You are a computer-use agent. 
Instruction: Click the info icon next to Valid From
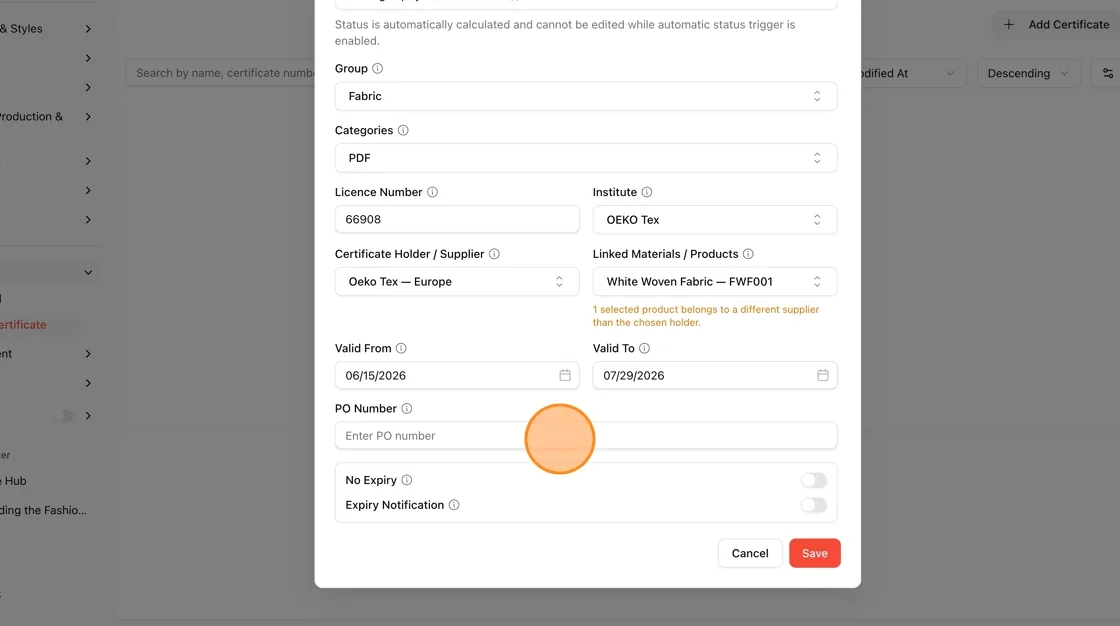tap(401, 348)
